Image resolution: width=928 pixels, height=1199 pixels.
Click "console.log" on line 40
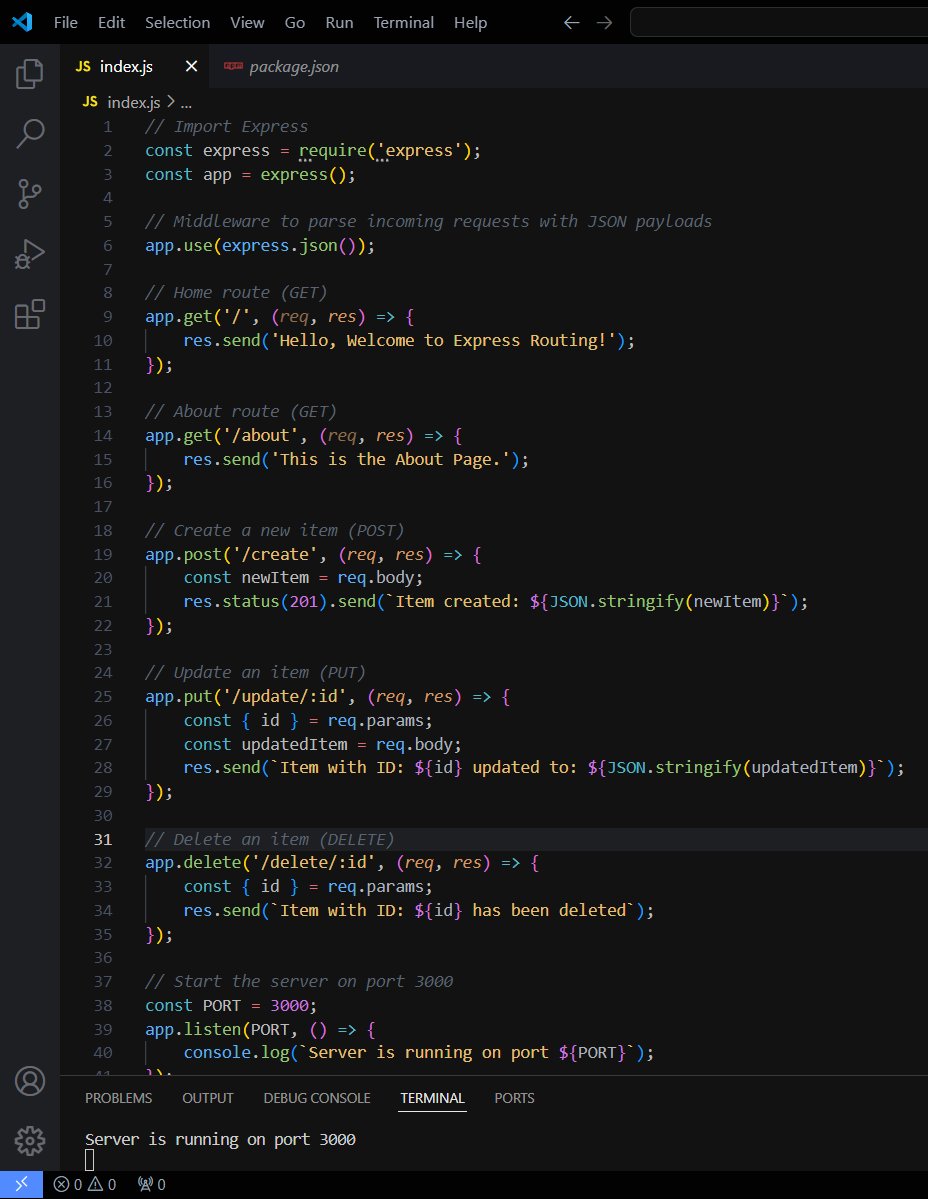tap(236, 1053)
